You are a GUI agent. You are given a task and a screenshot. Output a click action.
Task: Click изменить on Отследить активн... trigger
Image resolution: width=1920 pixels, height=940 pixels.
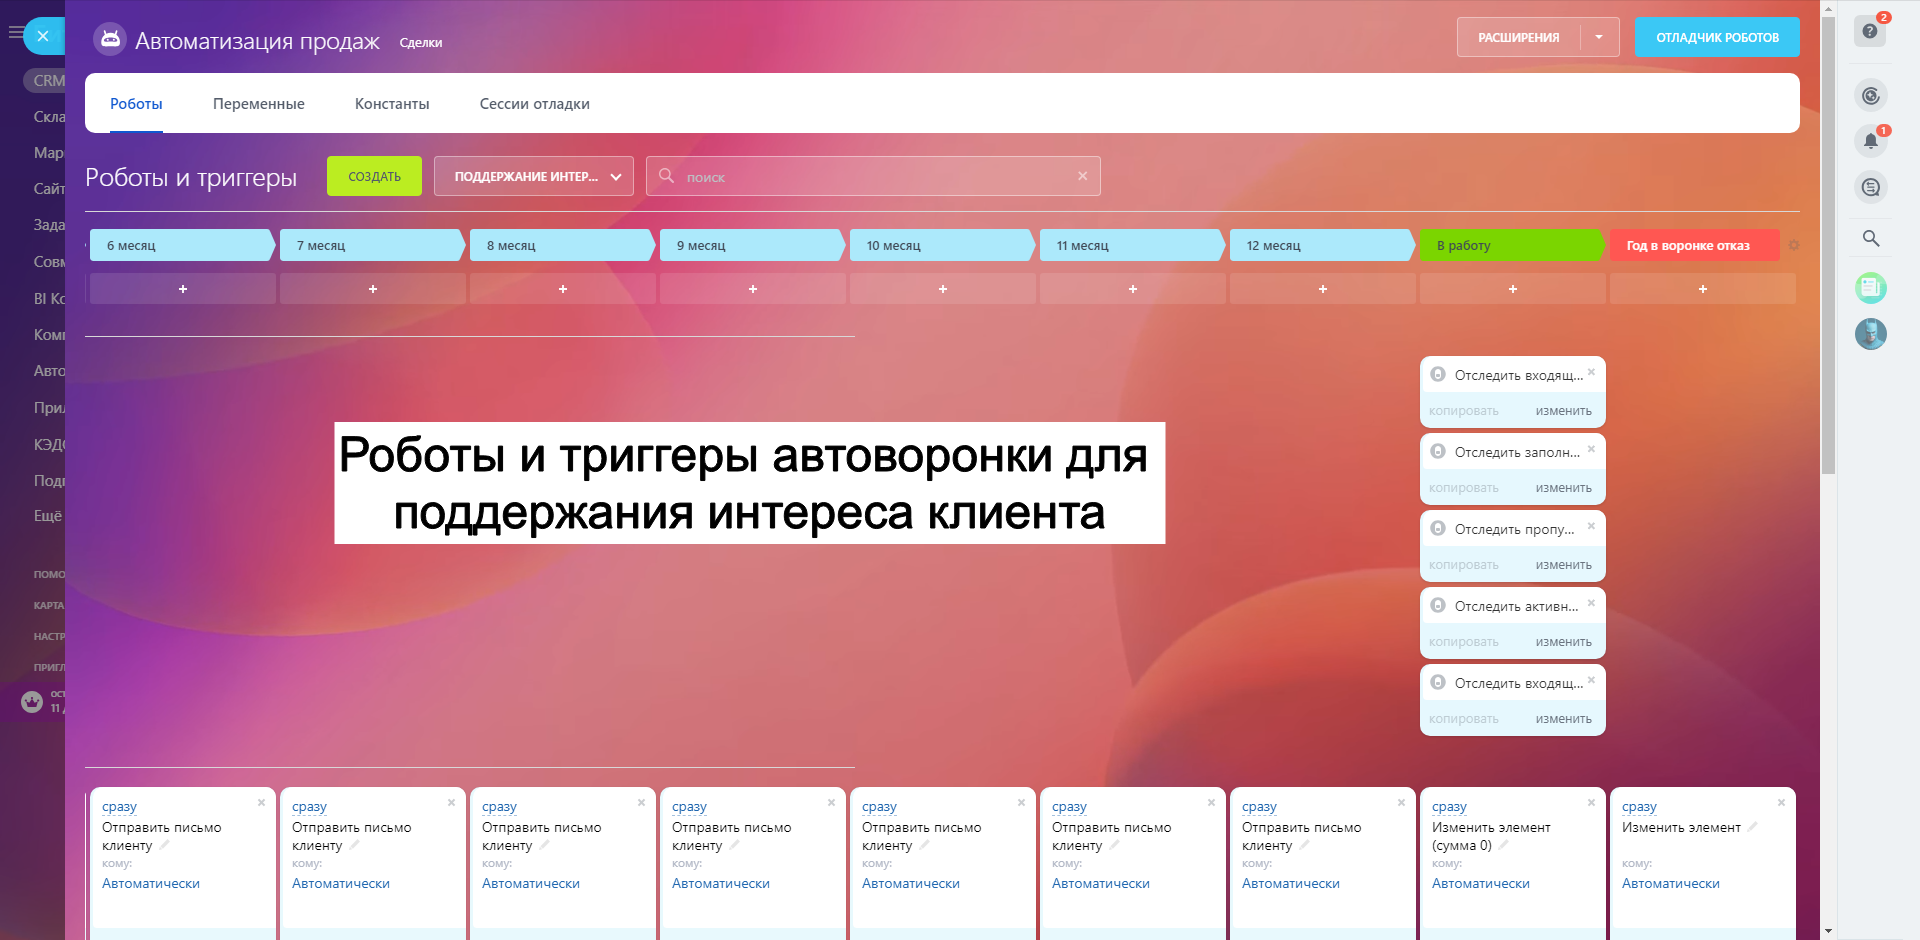point(1563,642)
